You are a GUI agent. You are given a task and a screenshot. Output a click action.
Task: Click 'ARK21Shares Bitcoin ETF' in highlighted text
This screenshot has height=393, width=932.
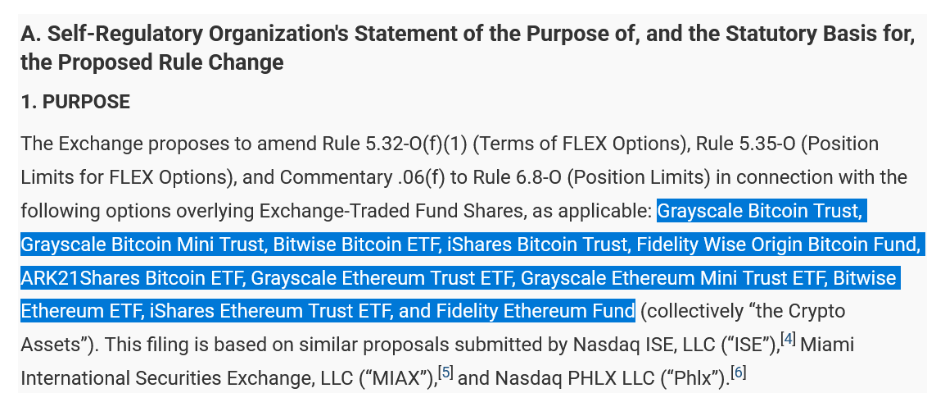click(132, 278)
